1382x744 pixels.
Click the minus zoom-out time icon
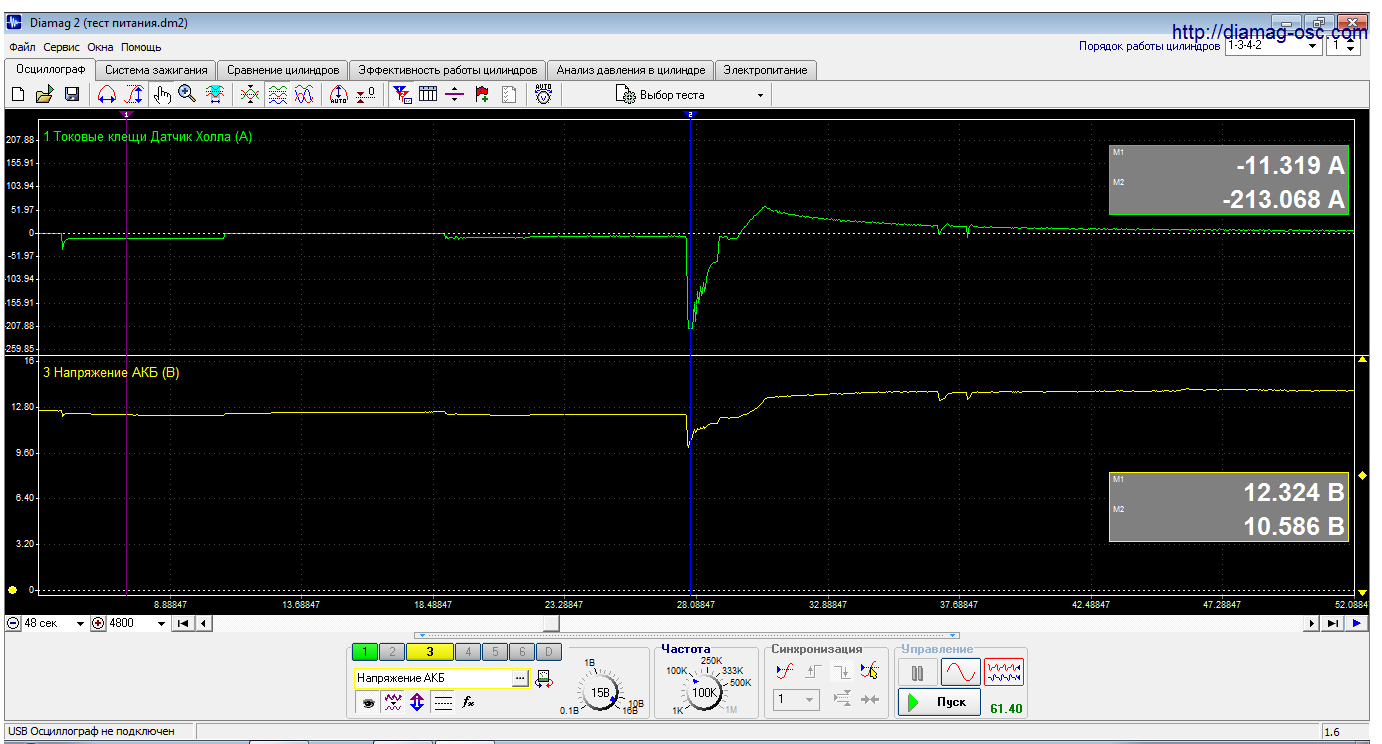pos(13,623)
